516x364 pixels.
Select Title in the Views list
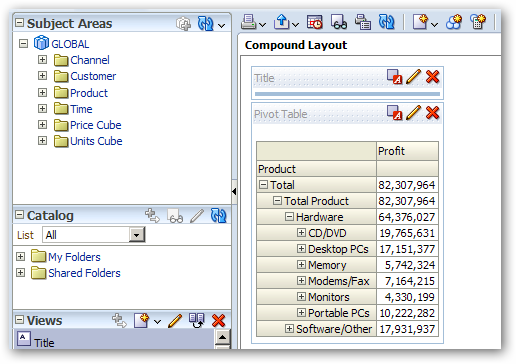tap(44, 343)
